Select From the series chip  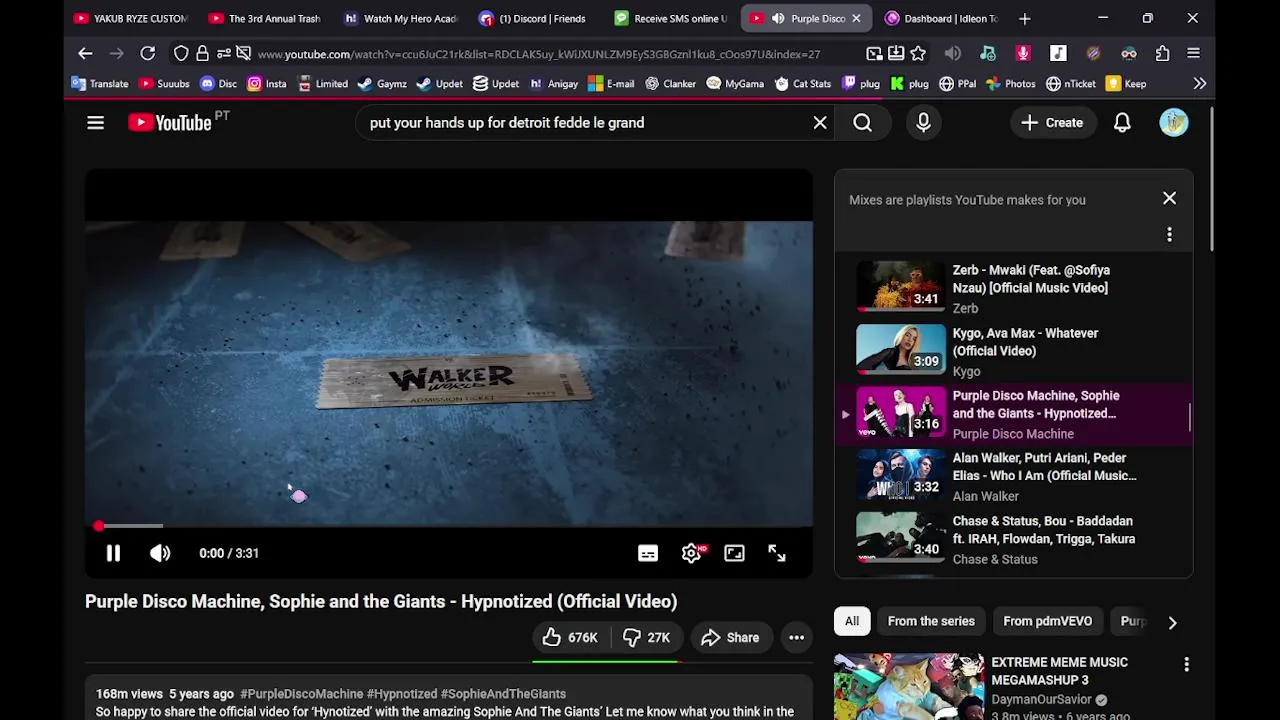pos(931,621)
